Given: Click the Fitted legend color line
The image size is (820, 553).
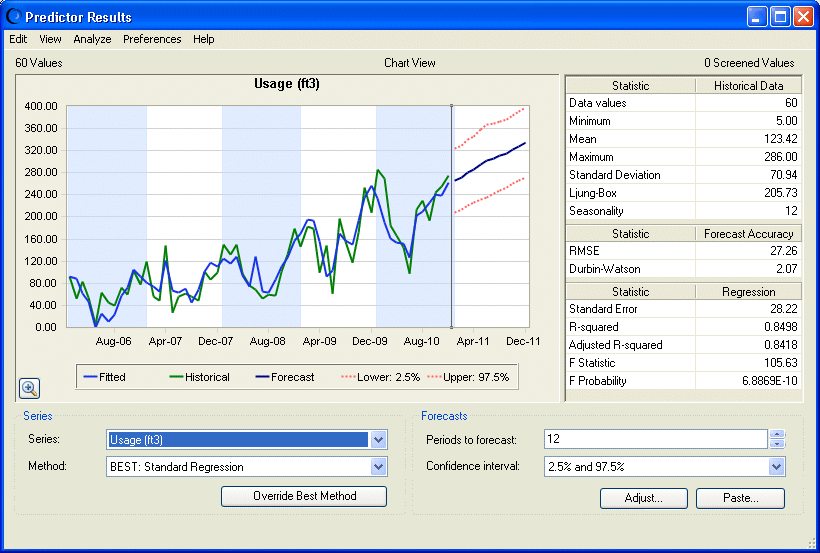Looking at the screenshot, I should pos(90,377).
